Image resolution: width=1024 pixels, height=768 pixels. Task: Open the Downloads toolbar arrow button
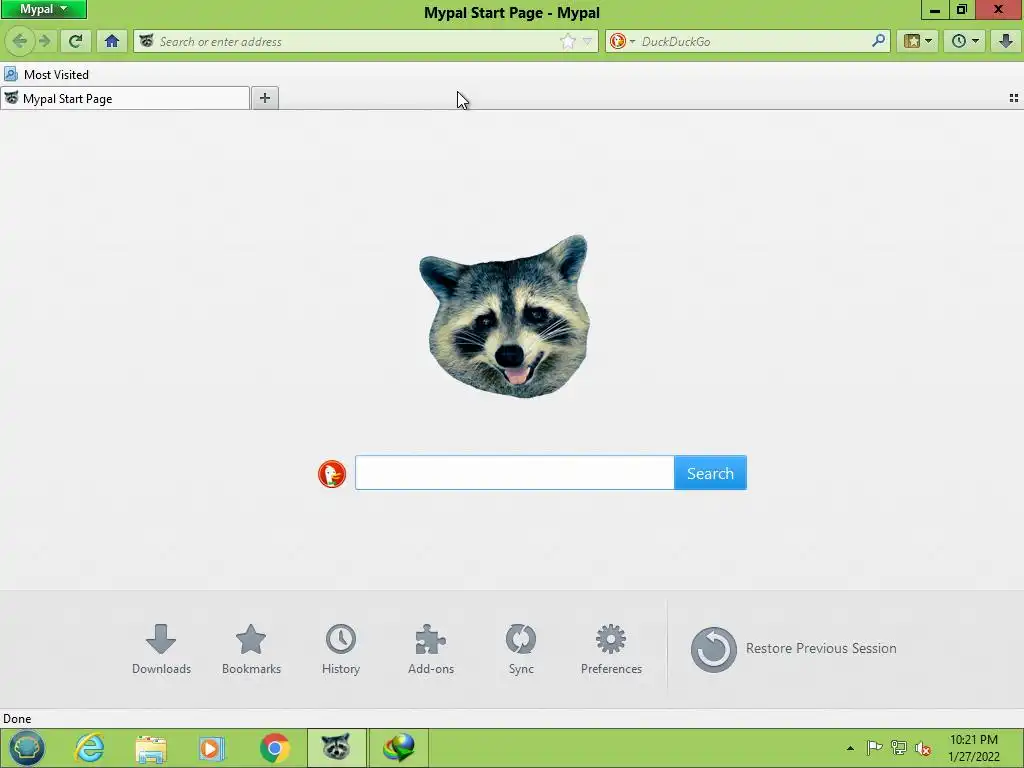click(1006, 41)
